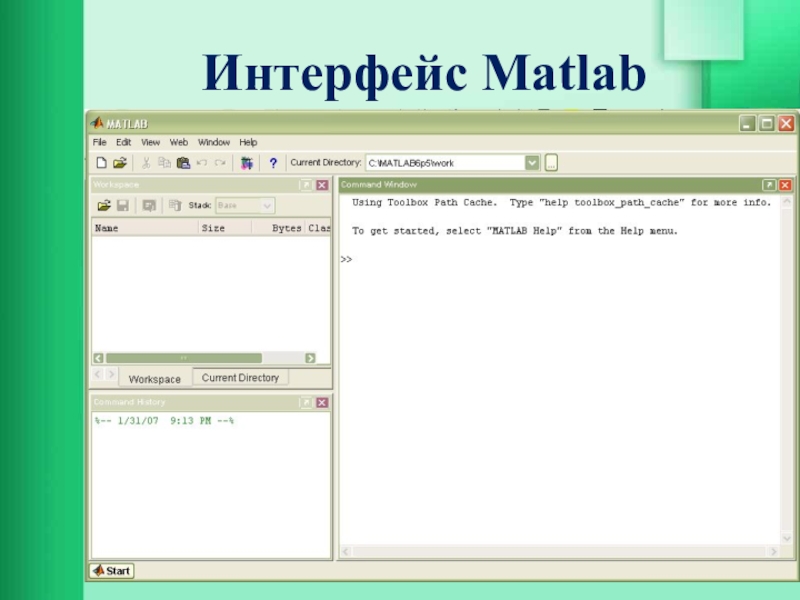This screenshot has width=800, height=600.
Task: Click the MATLAB Start button
Action: click(x=112, y=570)
